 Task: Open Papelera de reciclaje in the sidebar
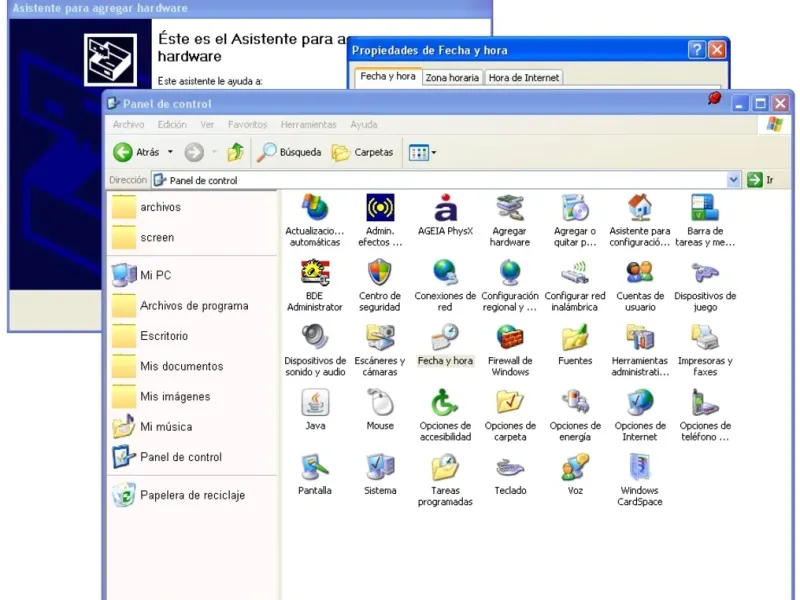pyautogui.click(x=178, y=495)
